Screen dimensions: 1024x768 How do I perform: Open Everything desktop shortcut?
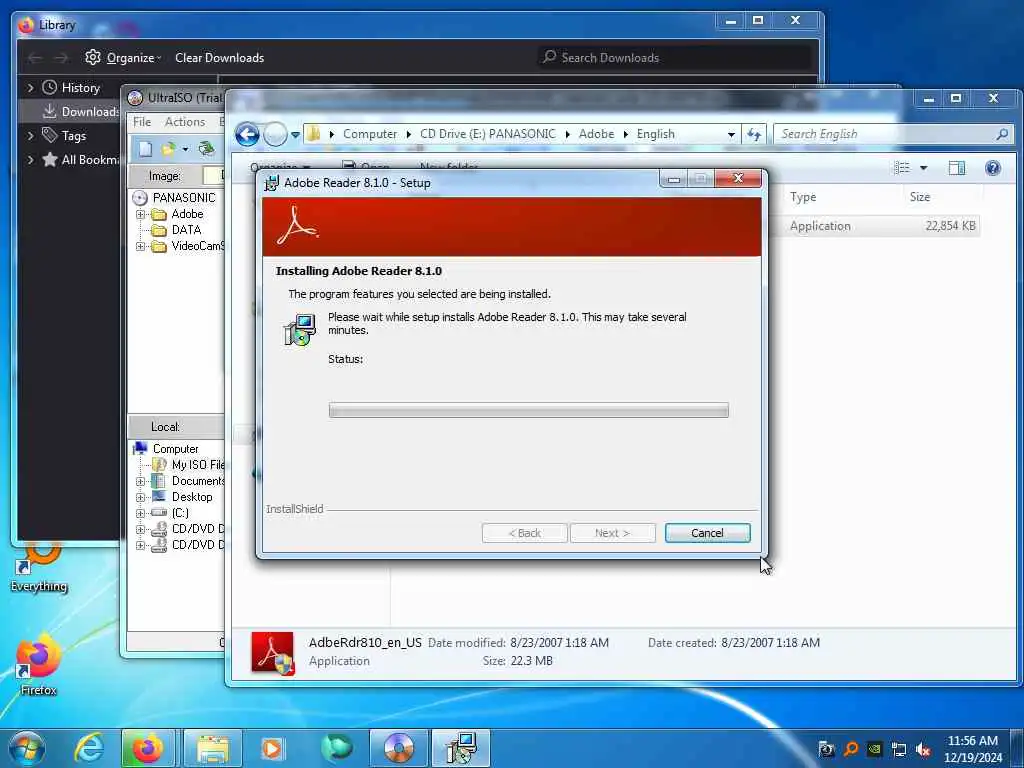click(x=39, y=569)
